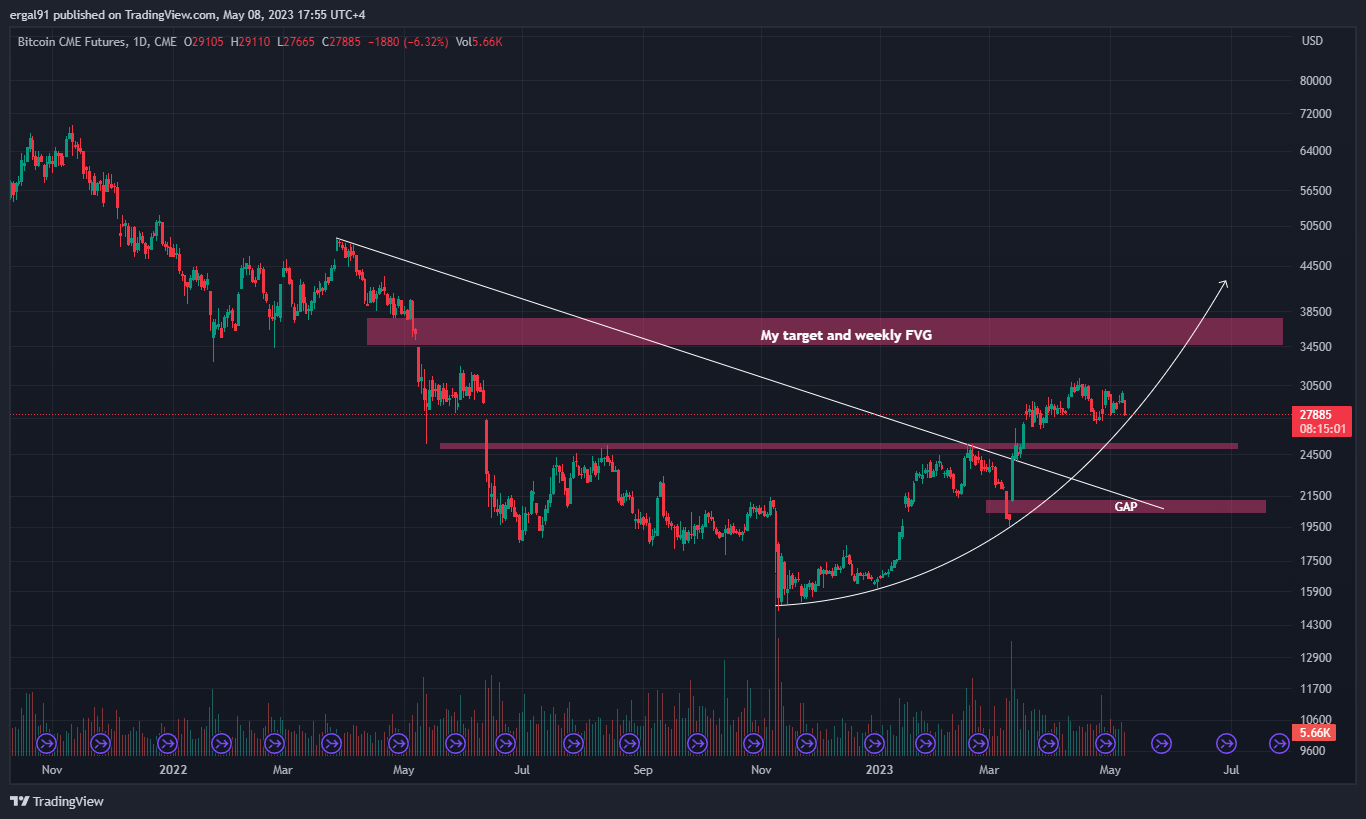Click the change value -1880 (-6.32%)
This screenshot has height=819, width=1366.
coord(407,41)
